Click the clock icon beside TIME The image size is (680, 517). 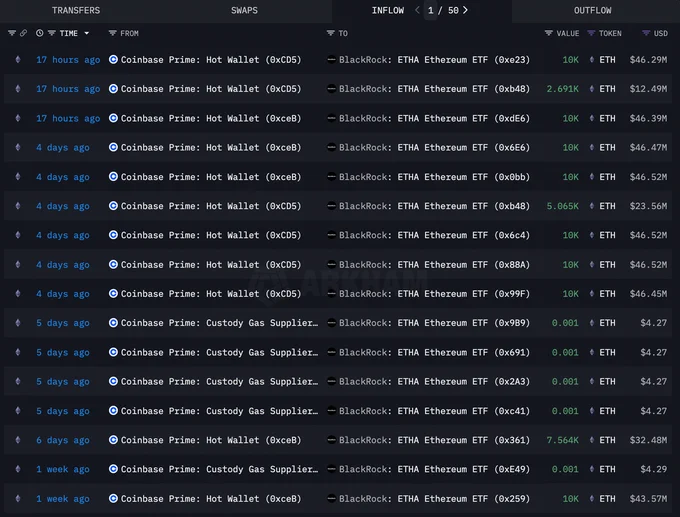(x=39, y=33)
